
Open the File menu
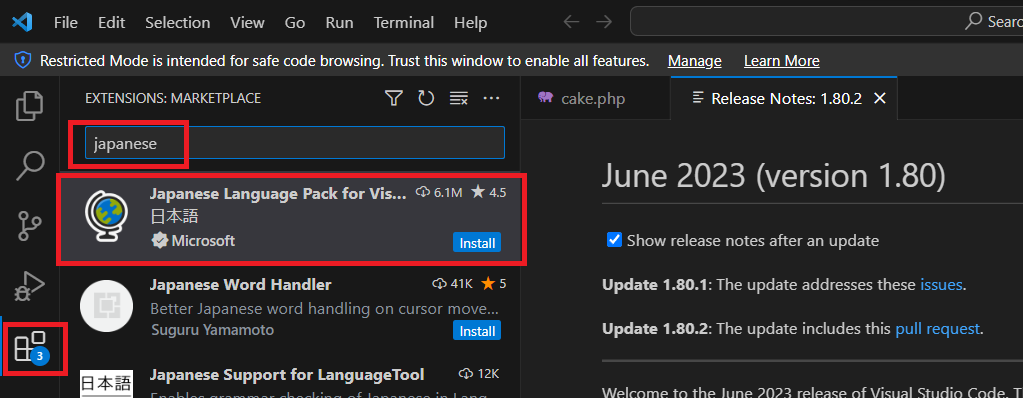(x=66, y=23)
